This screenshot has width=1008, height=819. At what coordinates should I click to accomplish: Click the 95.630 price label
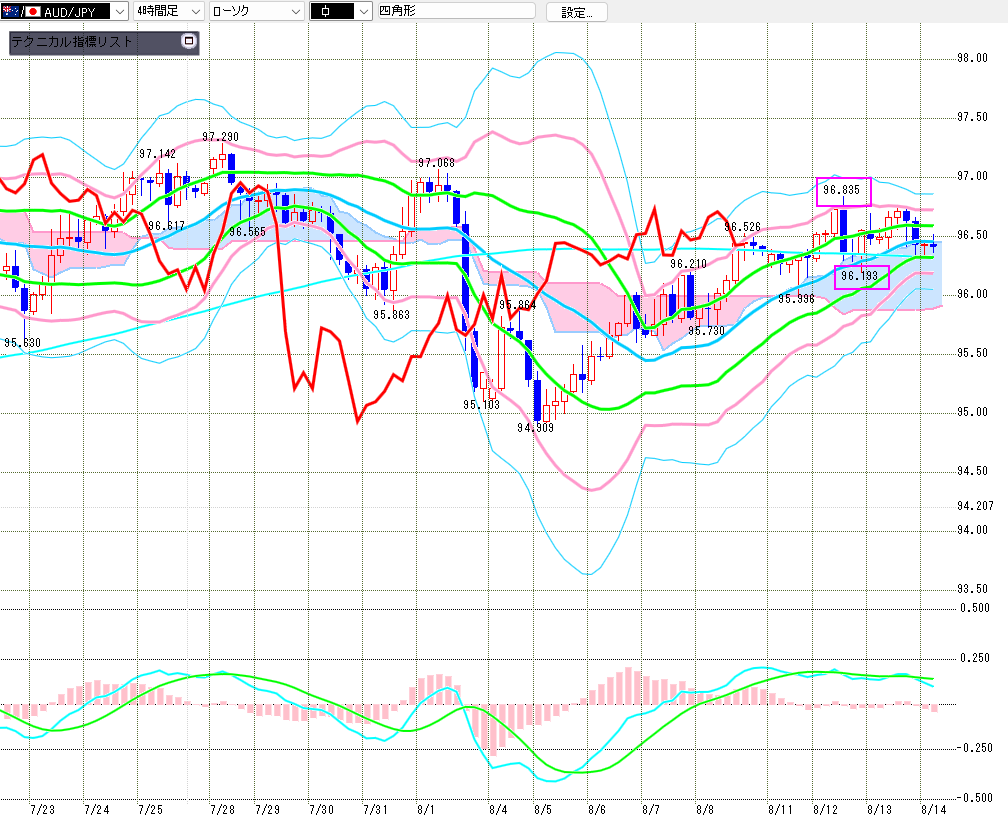pyautogui.click(x=22, y=343)
